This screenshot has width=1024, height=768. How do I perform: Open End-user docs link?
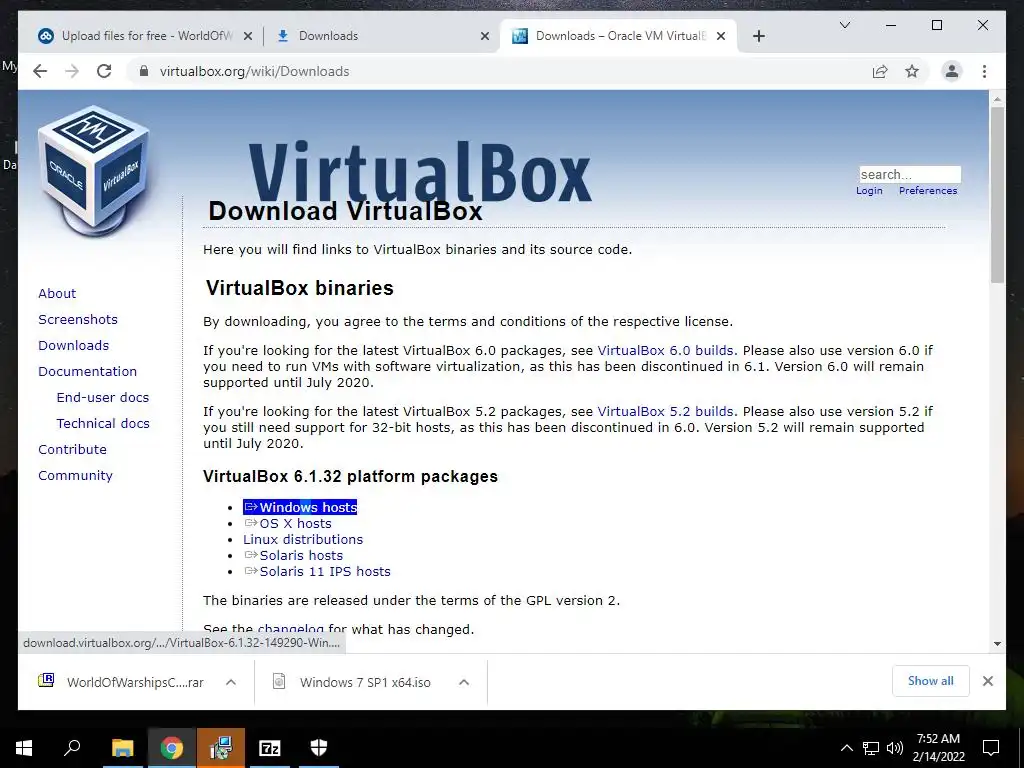pos(103,397)
